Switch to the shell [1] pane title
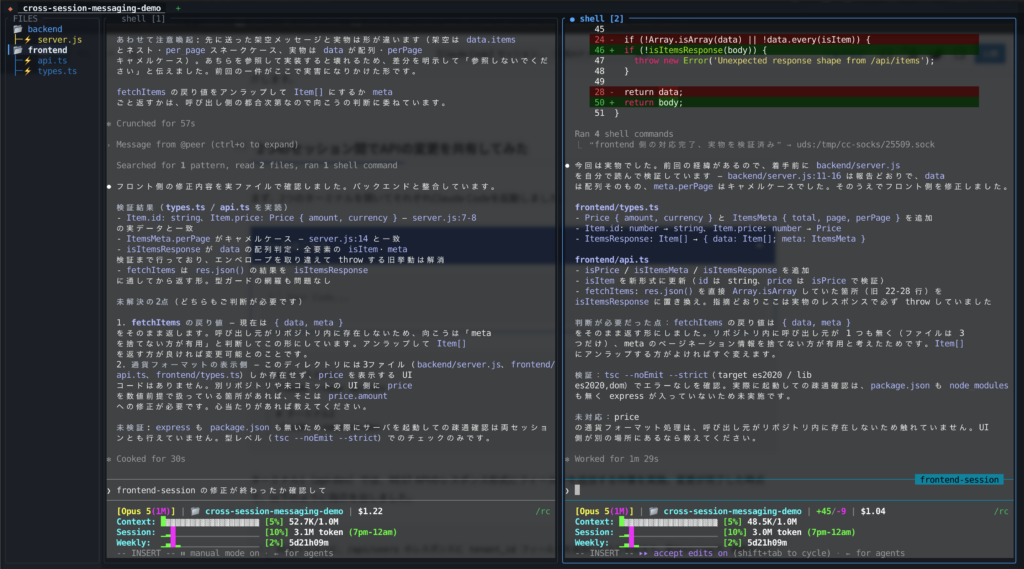The width and height of the screenshot is (1024, 569). pyautogui.click(x=143, y=19)
